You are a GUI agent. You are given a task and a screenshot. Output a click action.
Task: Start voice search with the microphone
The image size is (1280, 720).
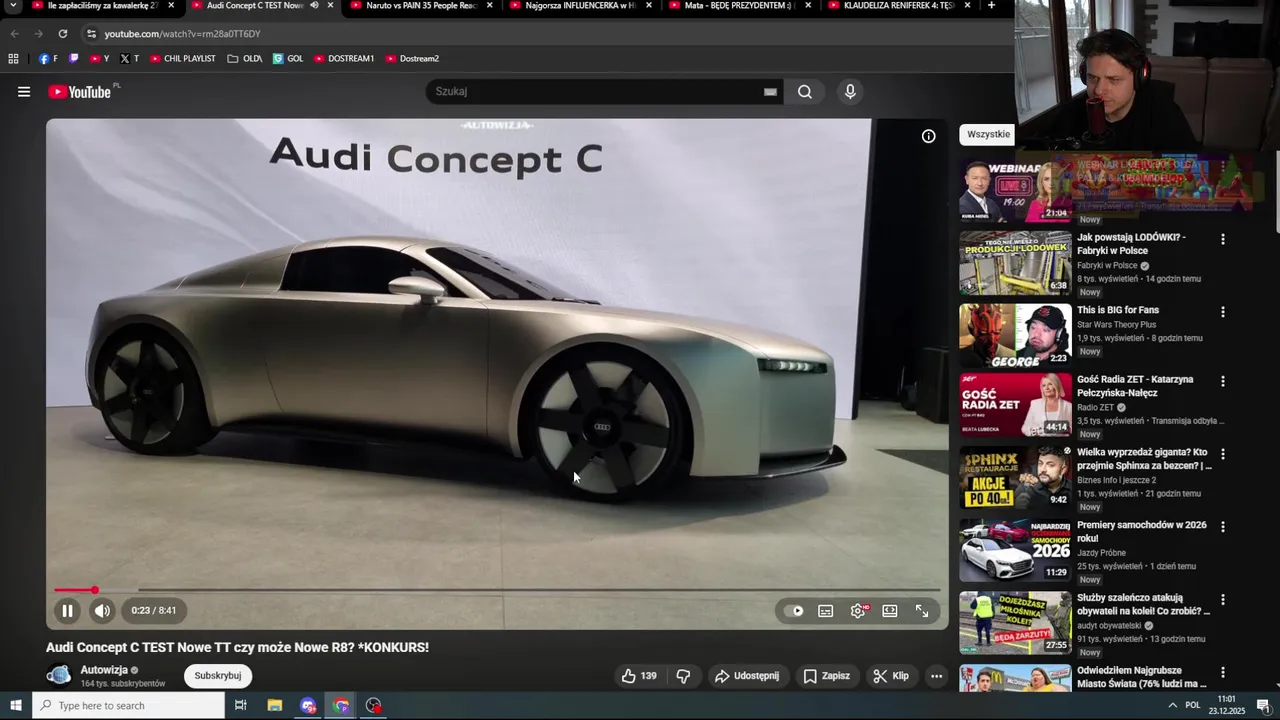(x=850, y=92)
